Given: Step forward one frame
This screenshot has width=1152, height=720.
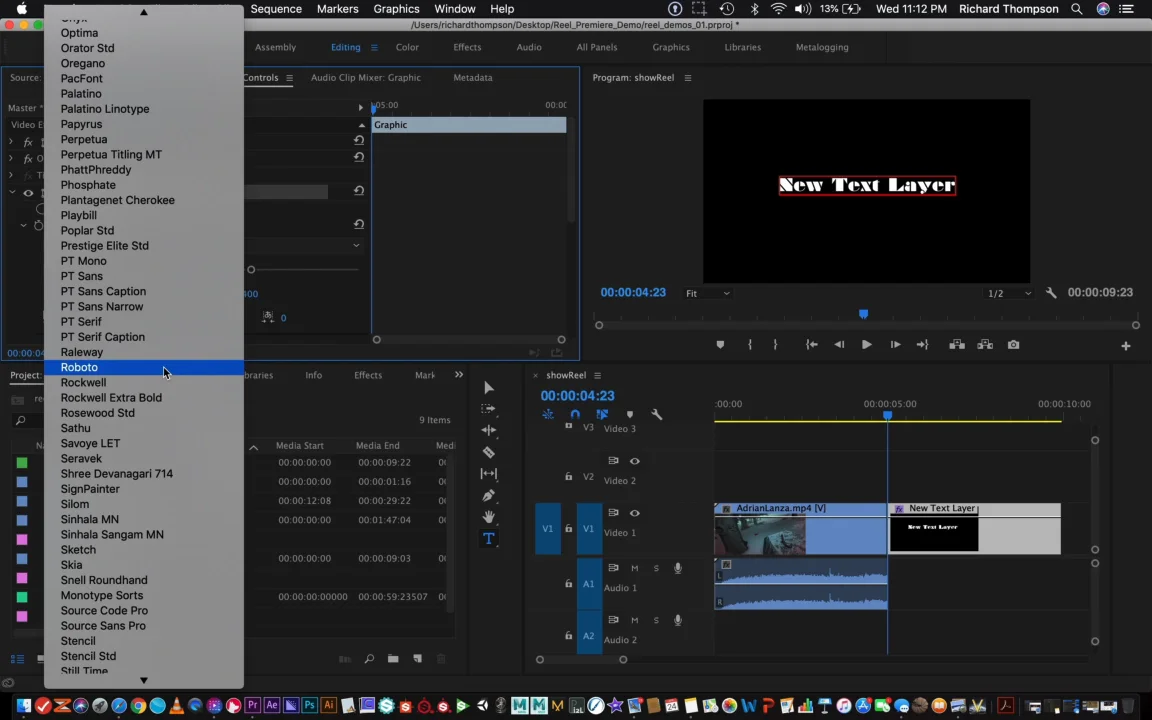Looking at the screenshot, I should pyautogui.click(x=895, y=345).
